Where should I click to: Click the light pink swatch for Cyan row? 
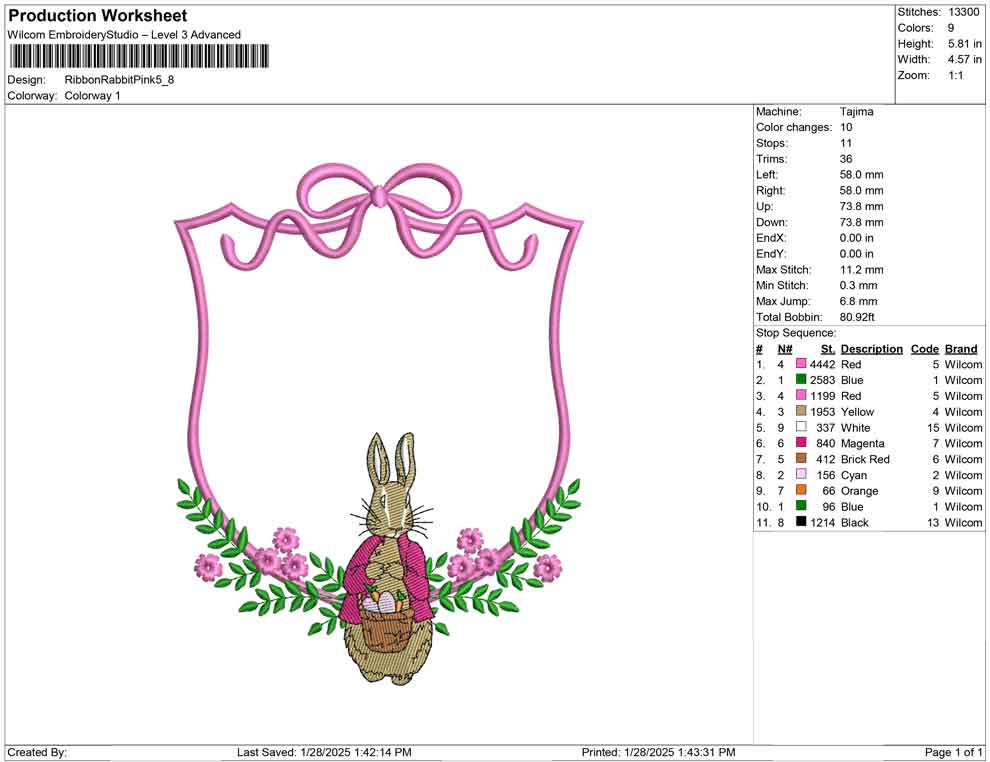(x=801, y=474)
